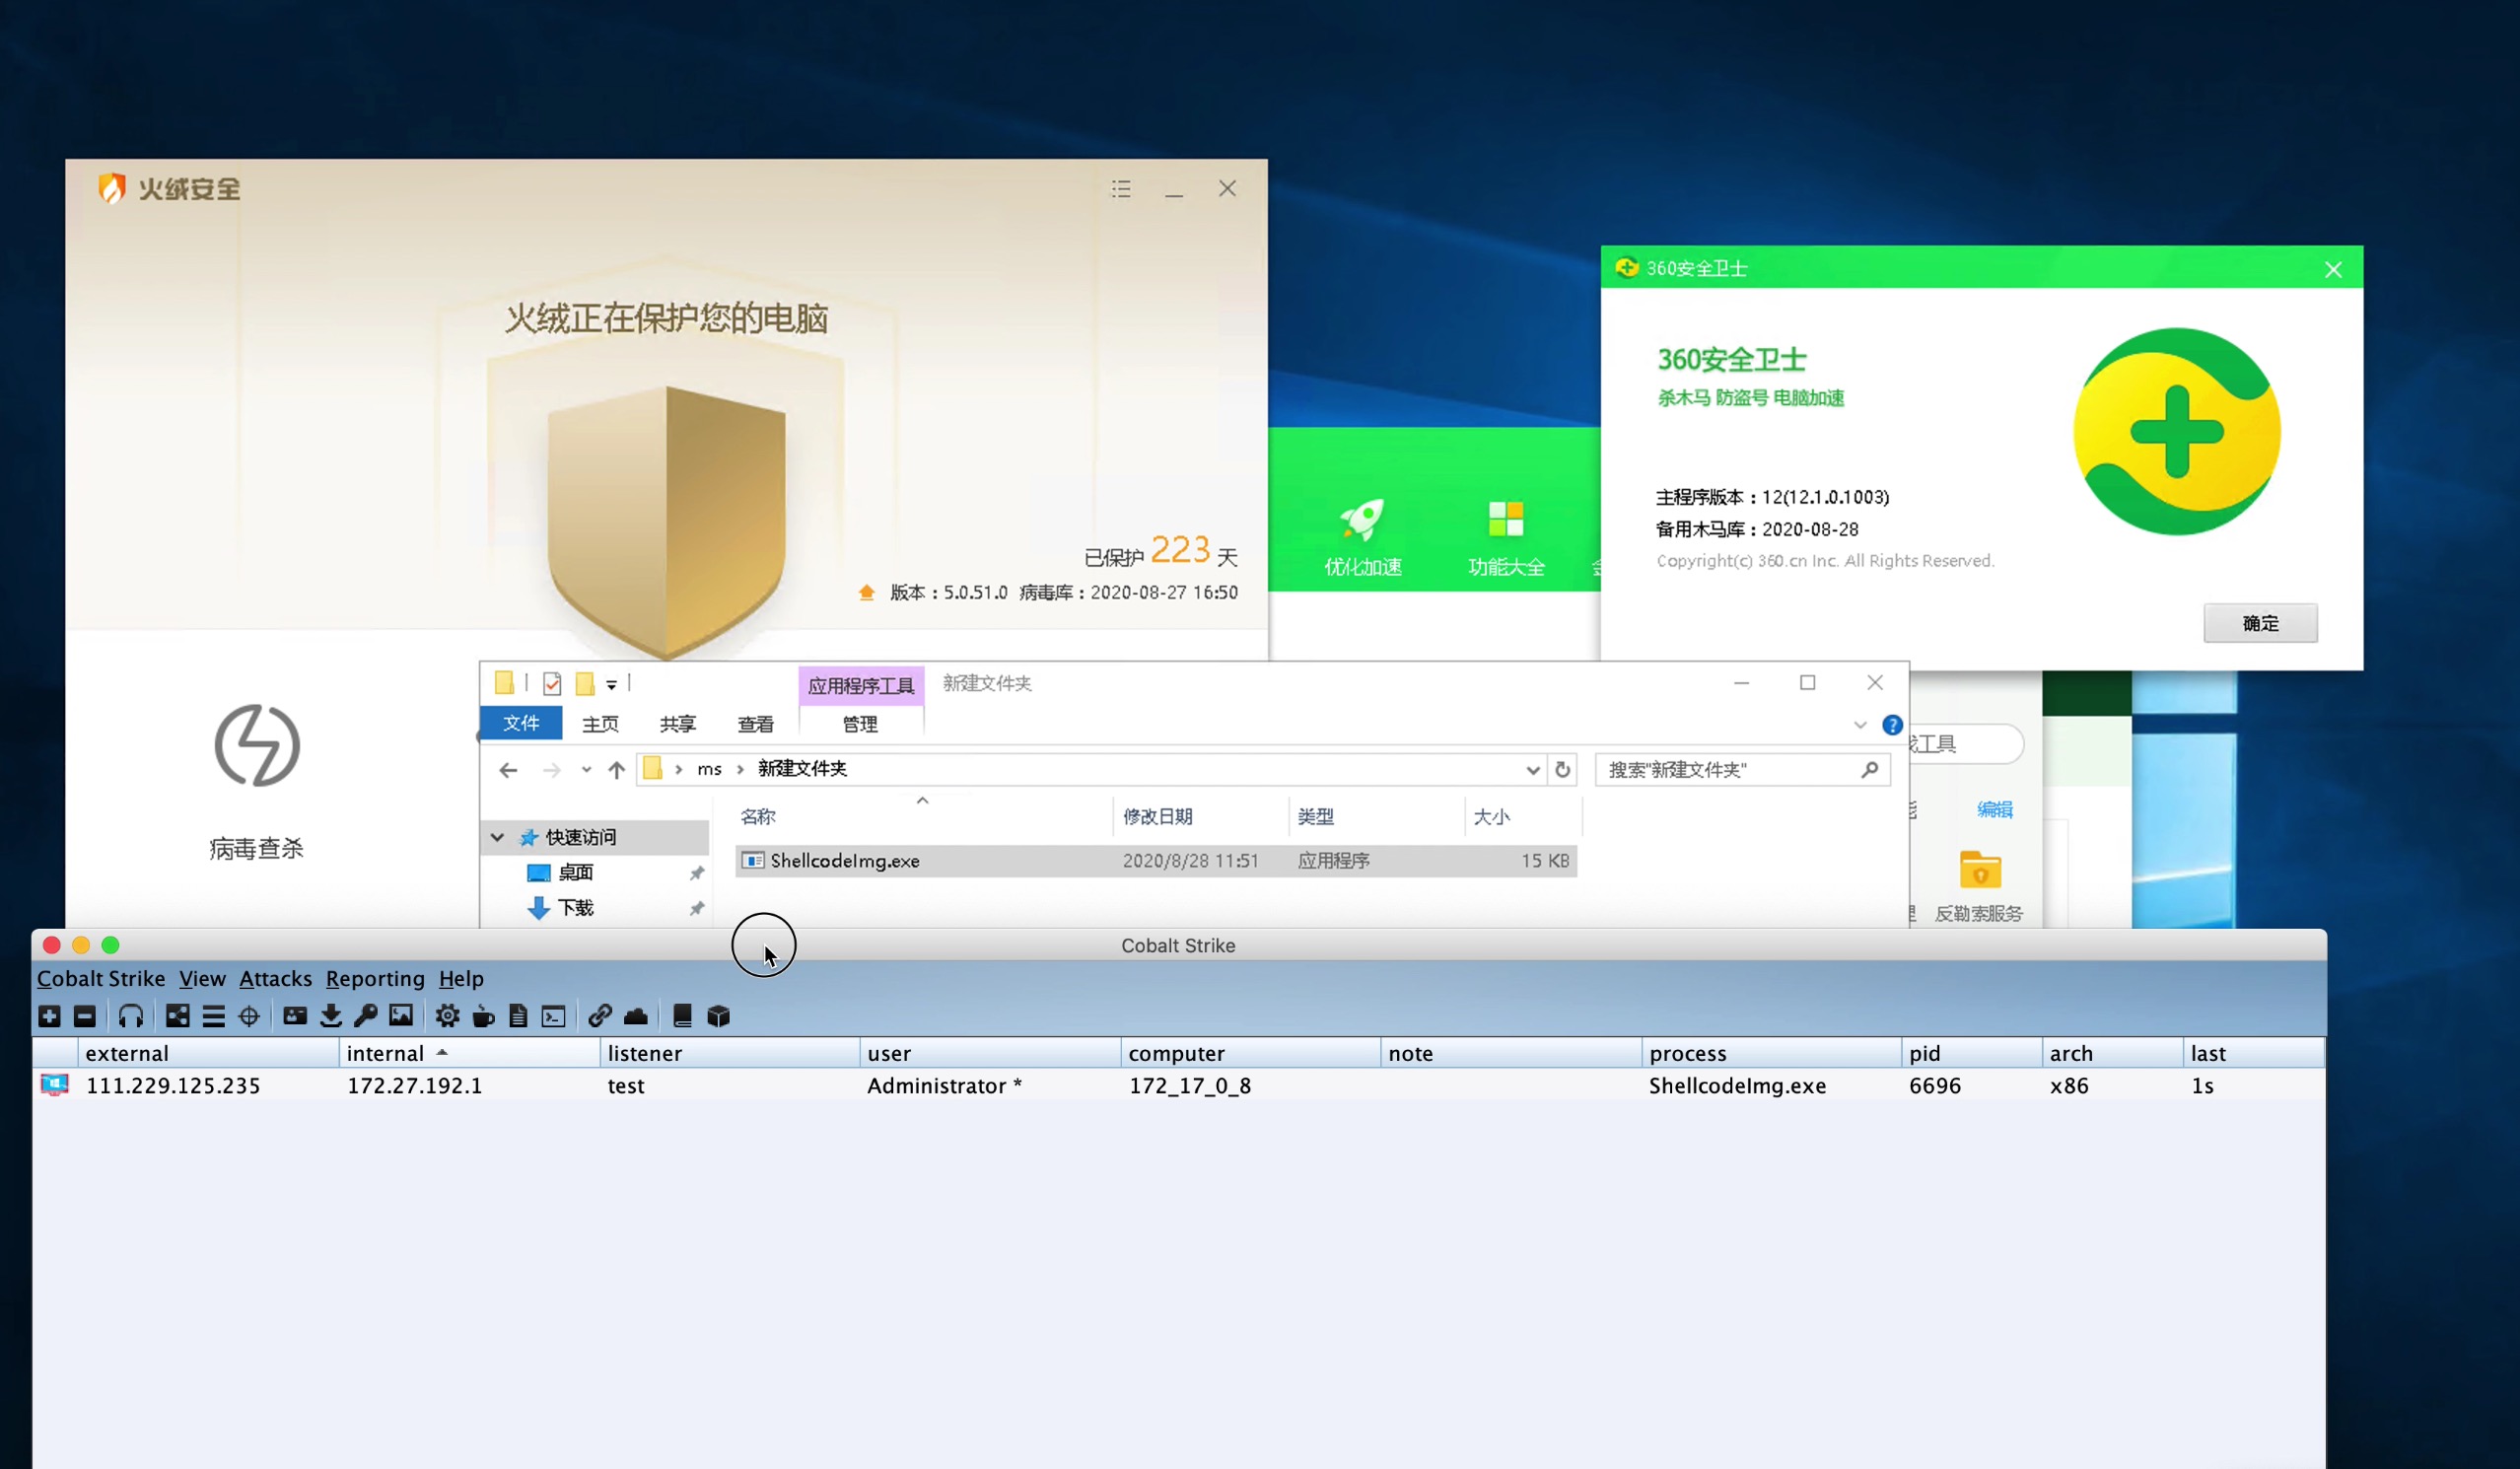Screen dimensions: 2520x1469
Task: Open the address bar history dropdown
Action: pos(1532,769)
